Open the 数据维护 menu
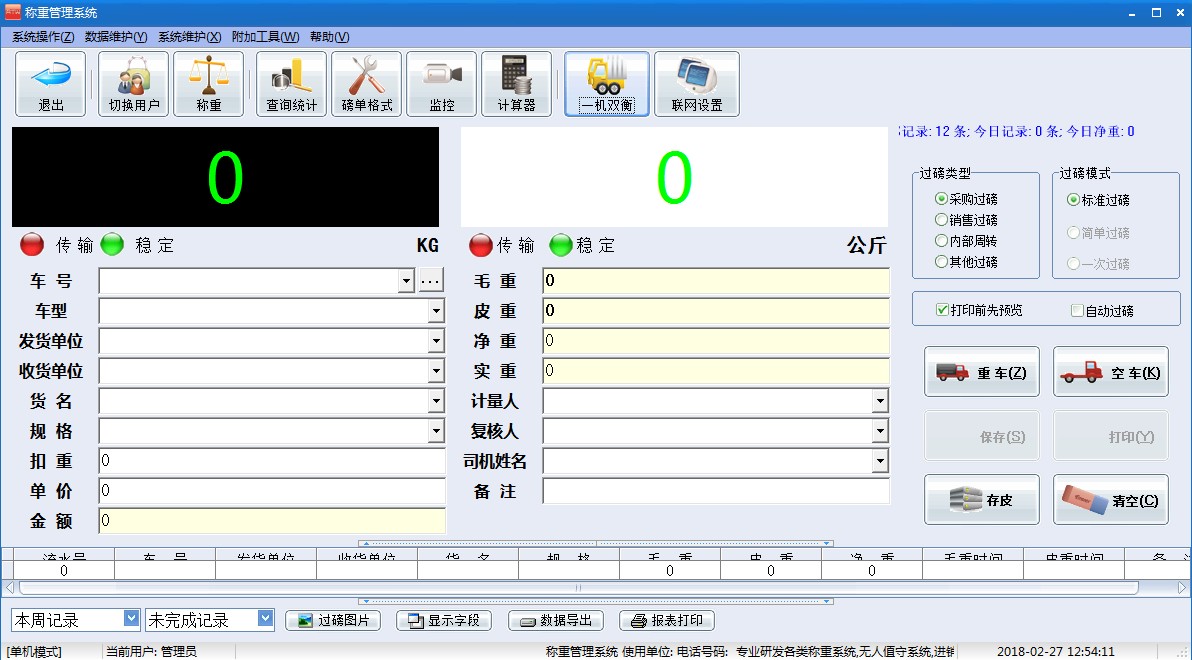The image size is (1192, 660). [x=114, y=36]
